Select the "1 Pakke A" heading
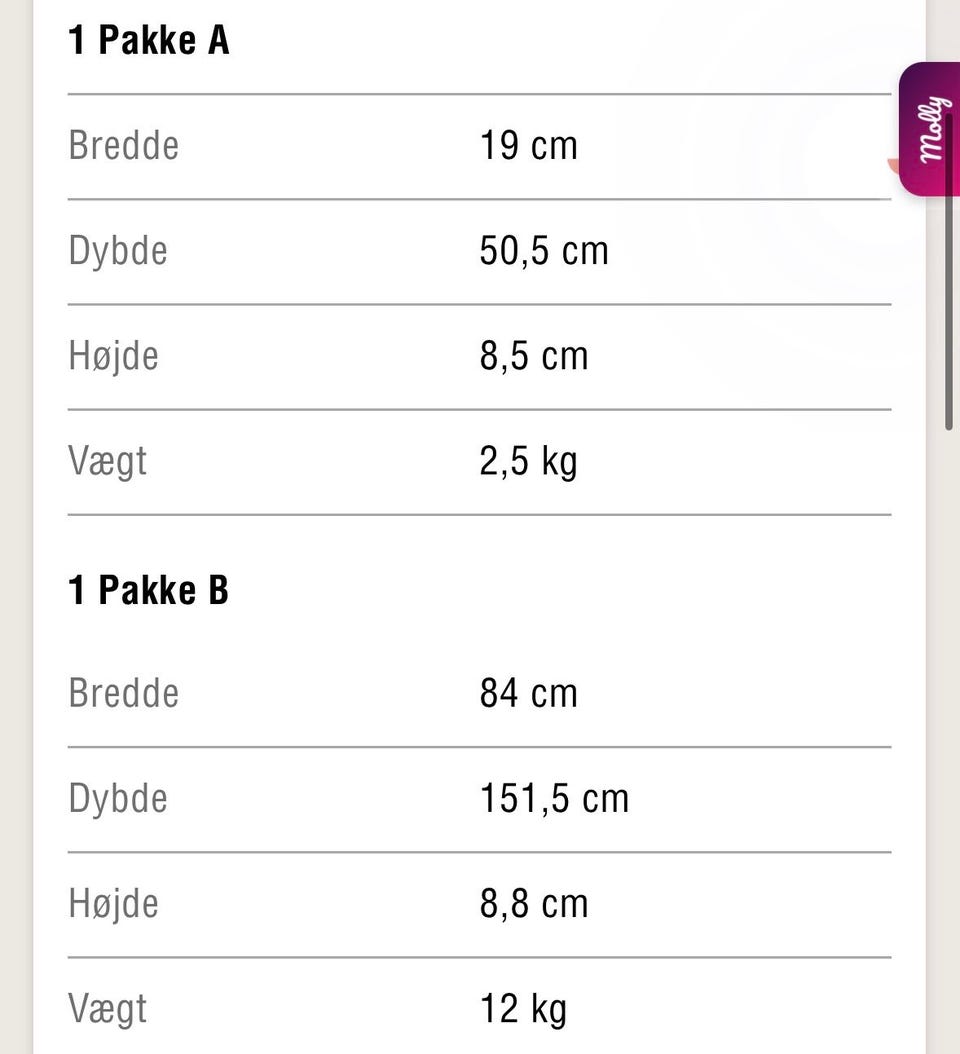The width and height of the screenshot is (960, 1054). click(x=149, y=42)
